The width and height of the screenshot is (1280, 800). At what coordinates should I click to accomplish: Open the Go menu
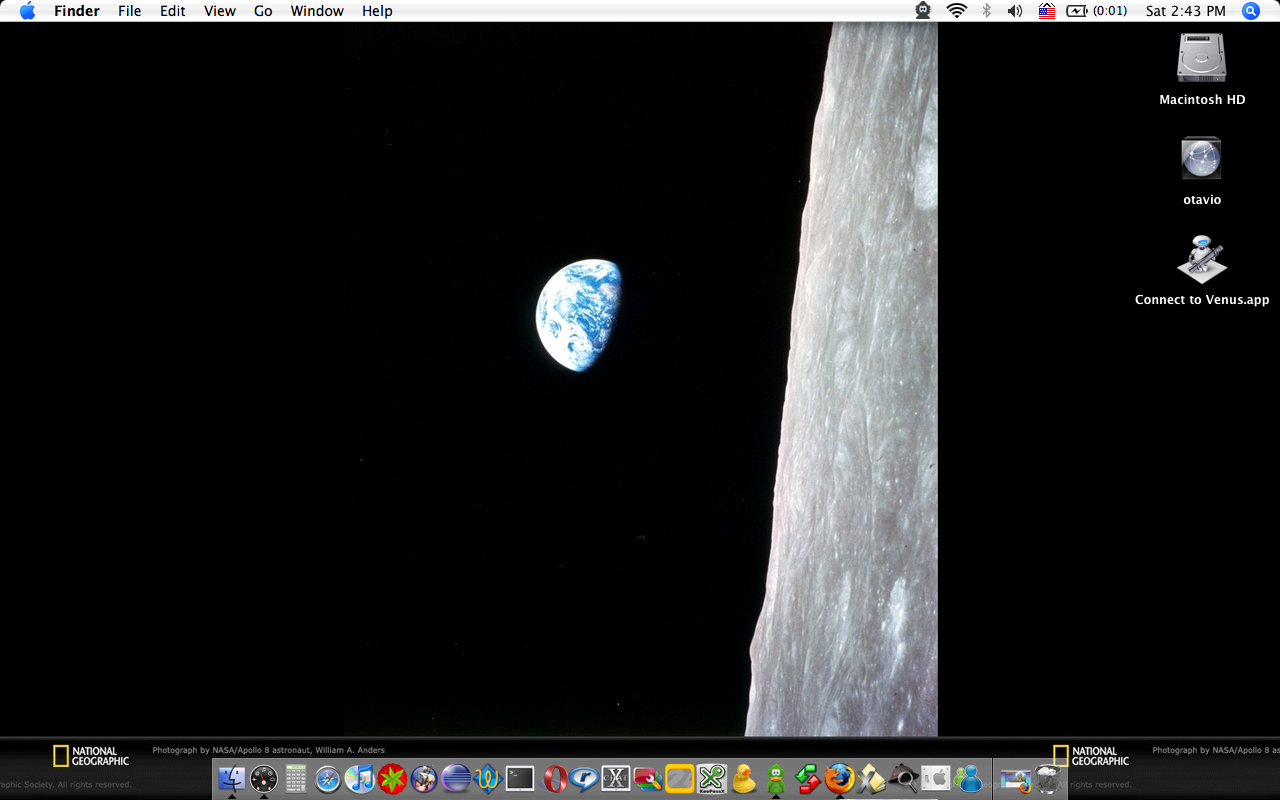[x=263, y=11]
